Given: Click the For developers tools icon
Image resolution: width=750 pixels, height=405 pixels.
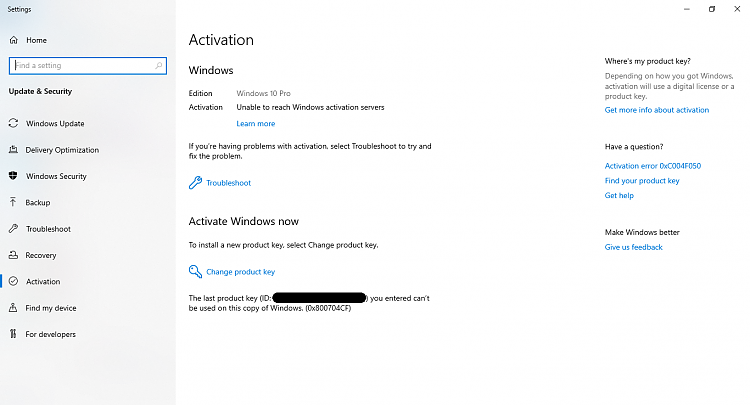Looking at the screenshot, I should [13, 334].
